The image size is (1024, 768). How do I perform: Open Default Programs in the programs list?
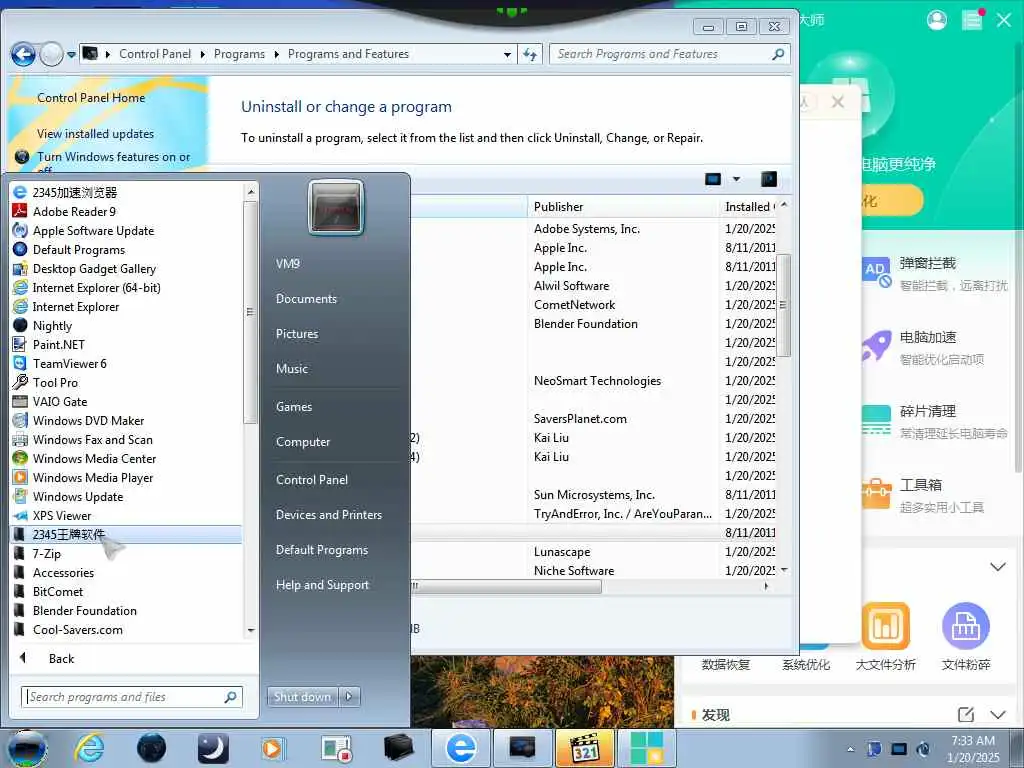coord(78,249)
